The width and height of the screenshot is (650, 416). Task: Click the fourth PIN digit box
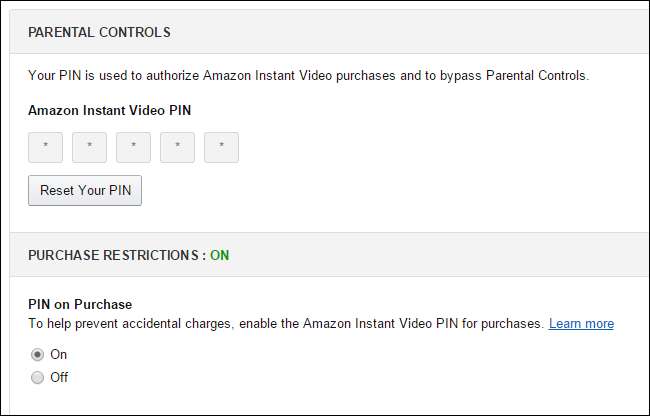pyautogui.click(x=177, y=146)
